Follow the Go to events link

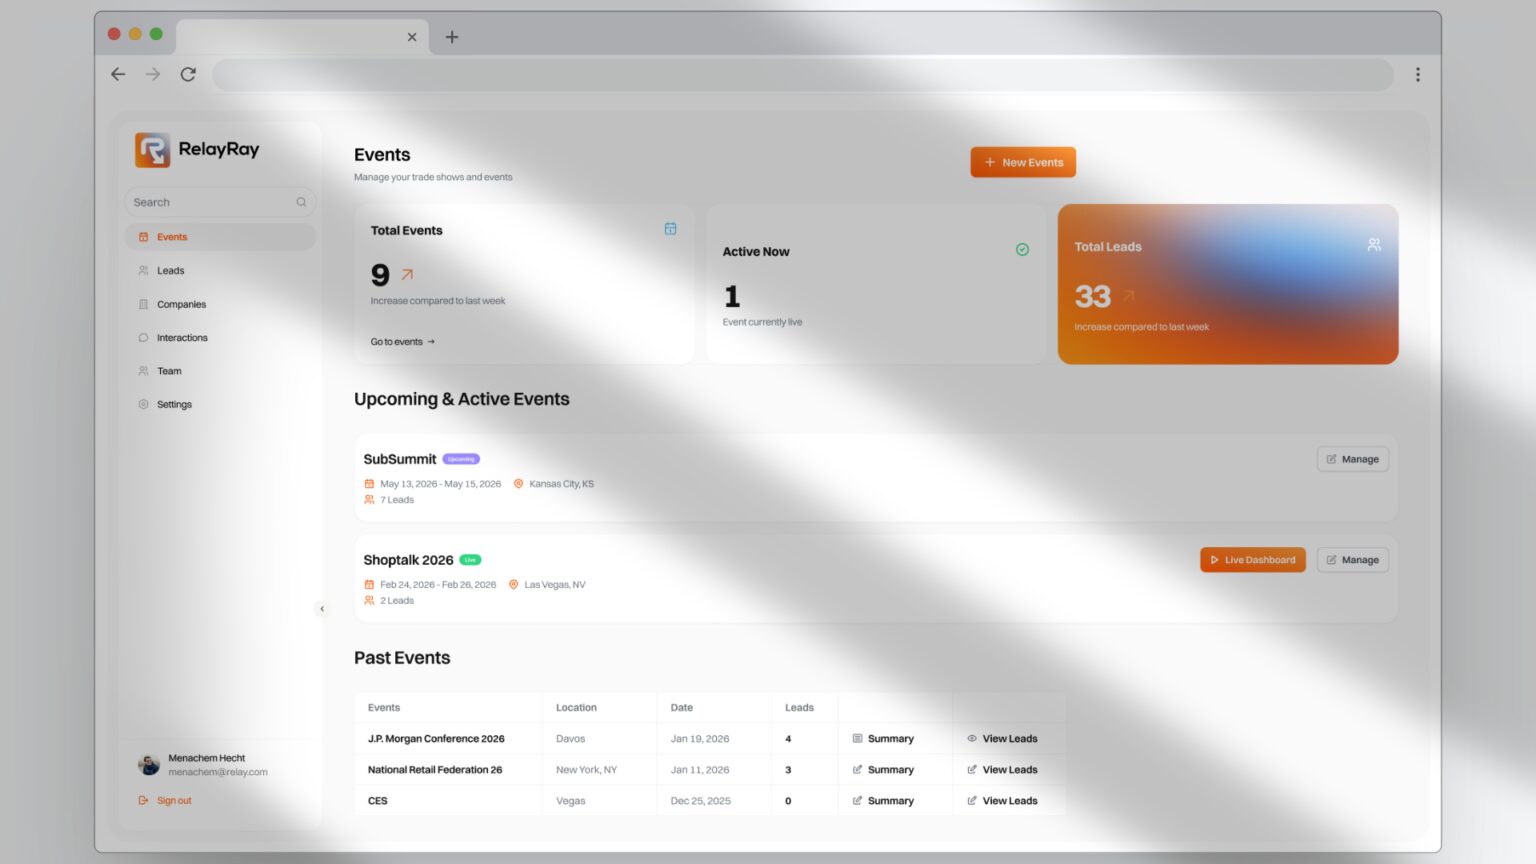[402, 342]
